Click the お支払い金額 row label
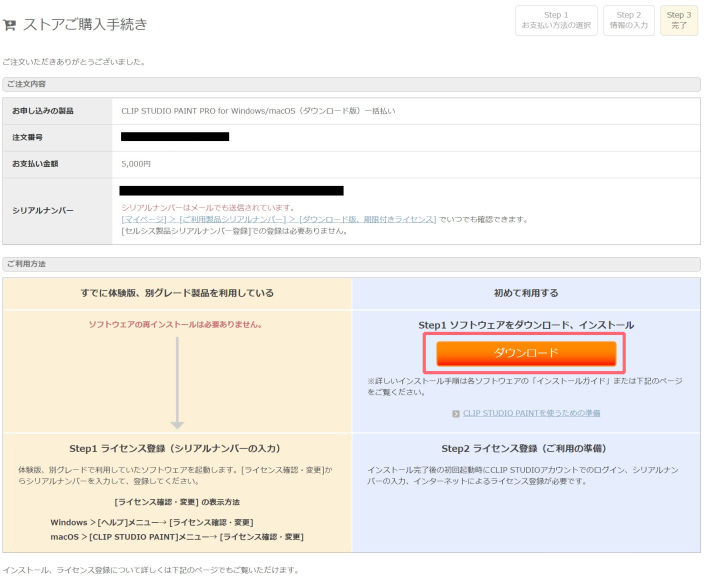709x582 pixels. coord(35,164)
